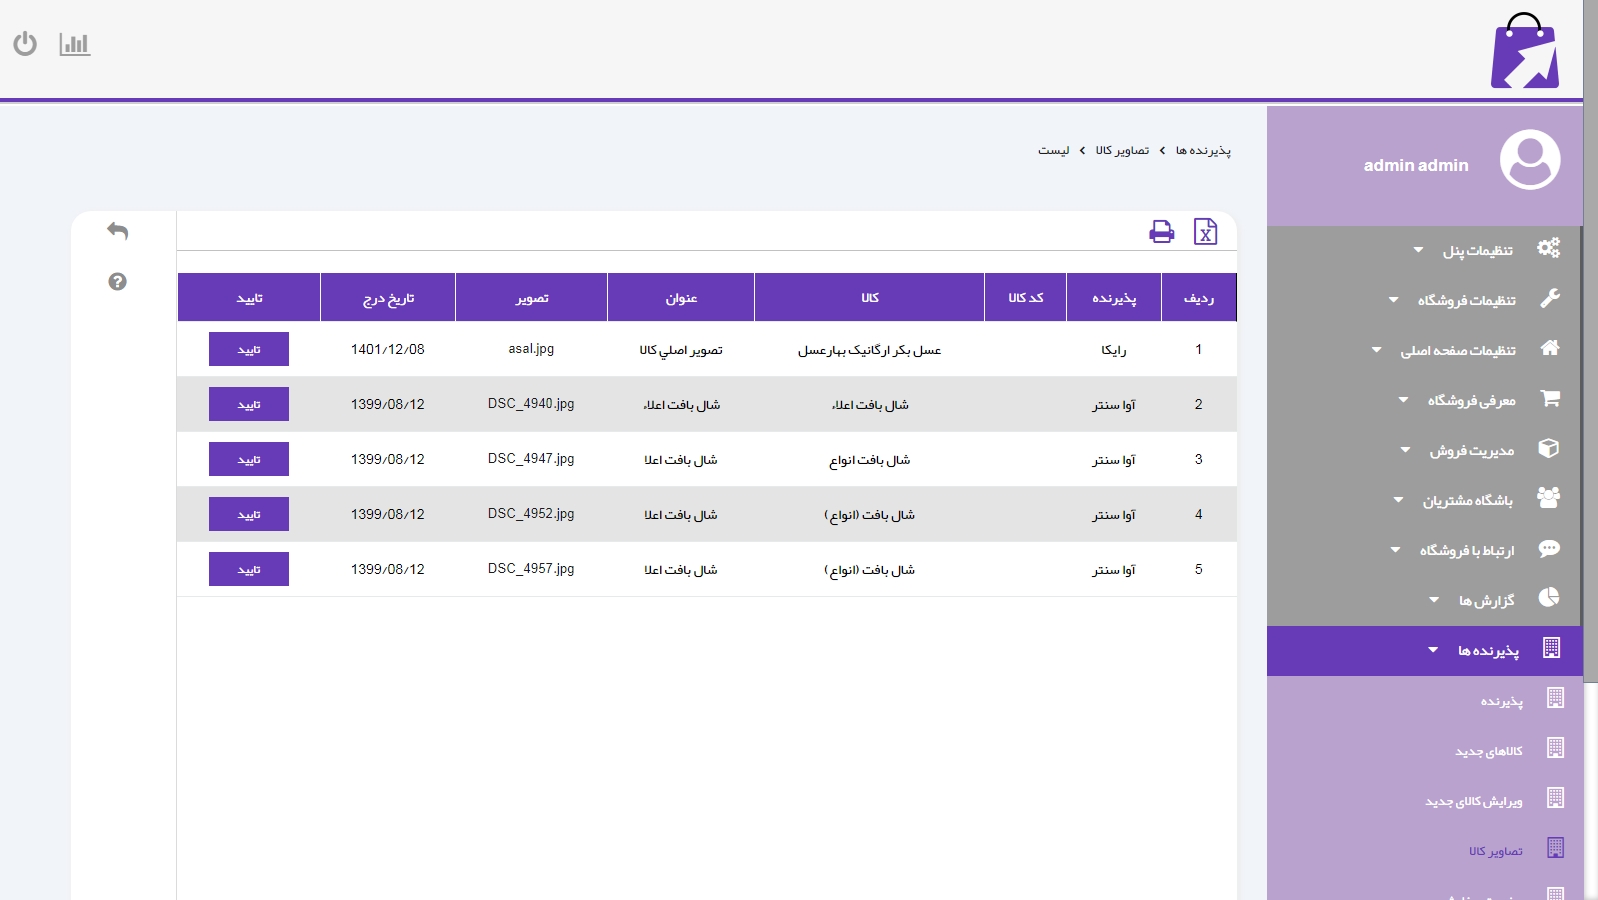
Task: Expand the تنظیمات پنل menu
Action: click(1477, 250)
